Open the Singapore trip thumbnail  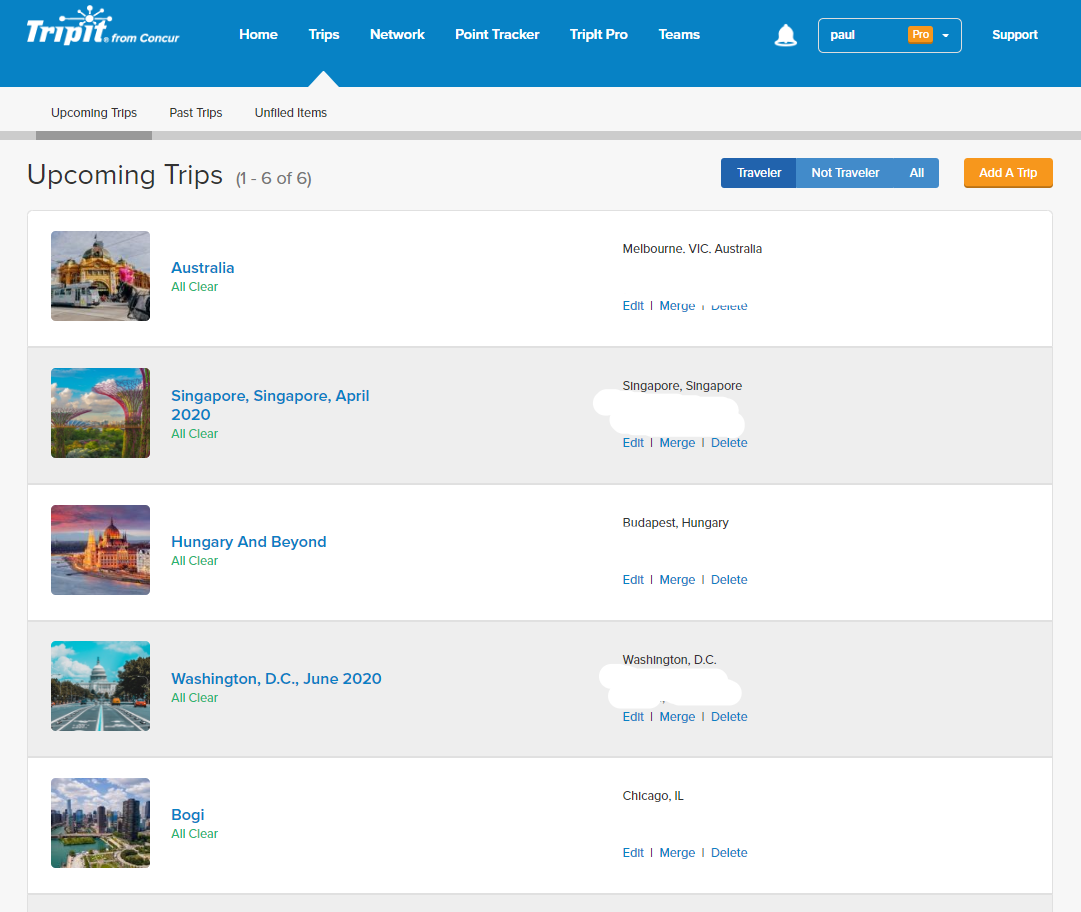101,413
